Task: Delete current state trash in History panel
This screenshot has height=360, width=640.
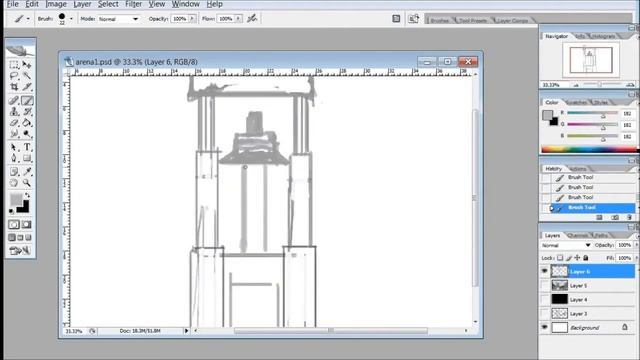Action: coord(629,218)
